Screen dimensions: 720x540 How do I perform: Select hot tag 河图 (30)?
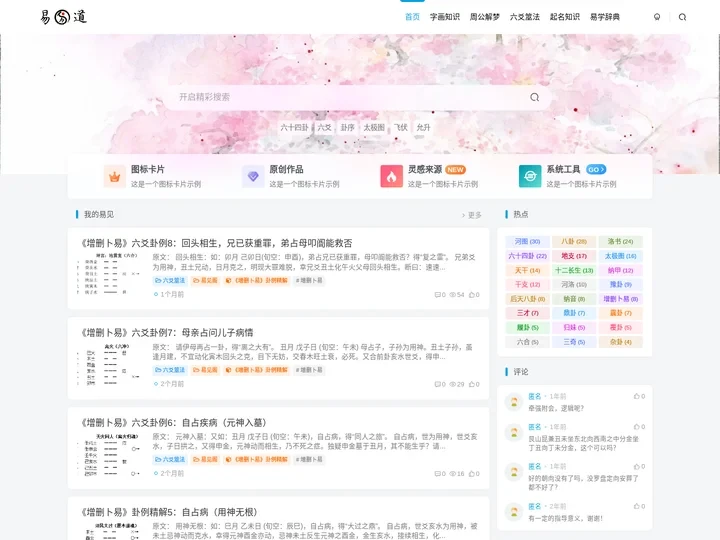click(527, 242)
